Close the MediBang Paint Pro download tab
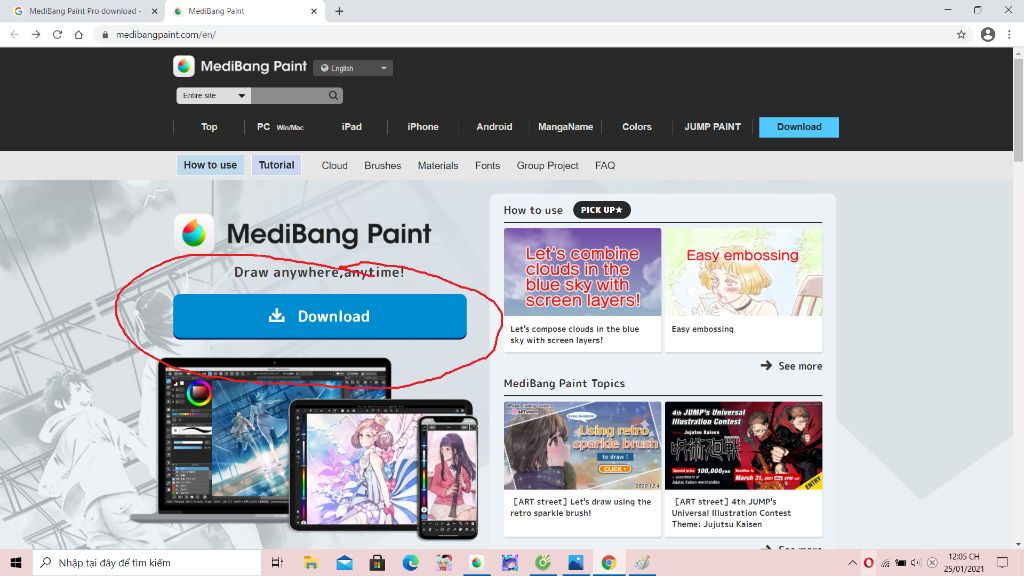Viewport: 1024px width, 576px height. pos(154,11)
